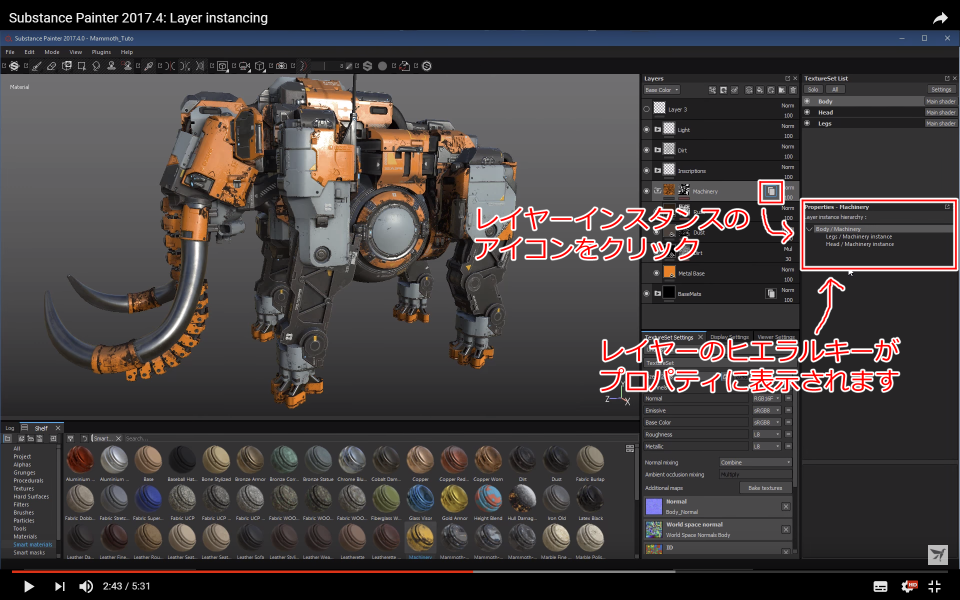Toggle YouTube subtitles button
This screenshot has width=960, height=600.
pyautogui.click(x=880, y=586)
